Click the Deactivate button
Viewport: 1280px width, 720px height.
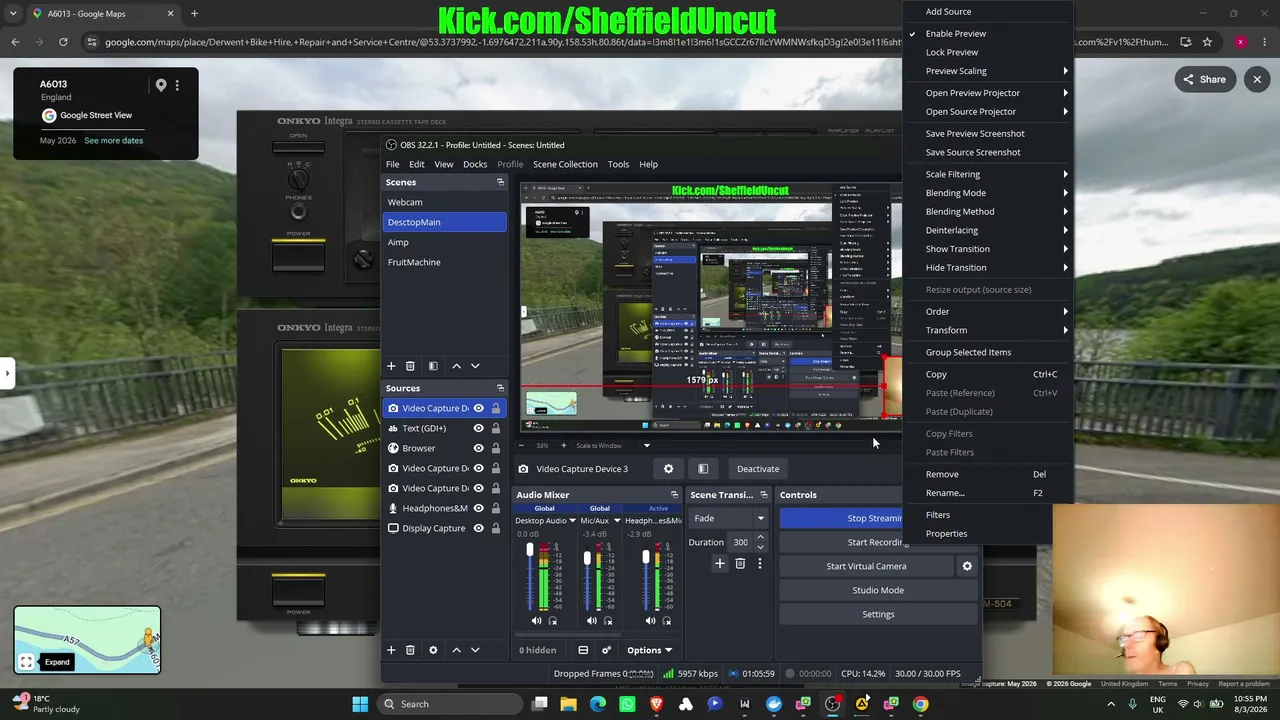[758, 469]
